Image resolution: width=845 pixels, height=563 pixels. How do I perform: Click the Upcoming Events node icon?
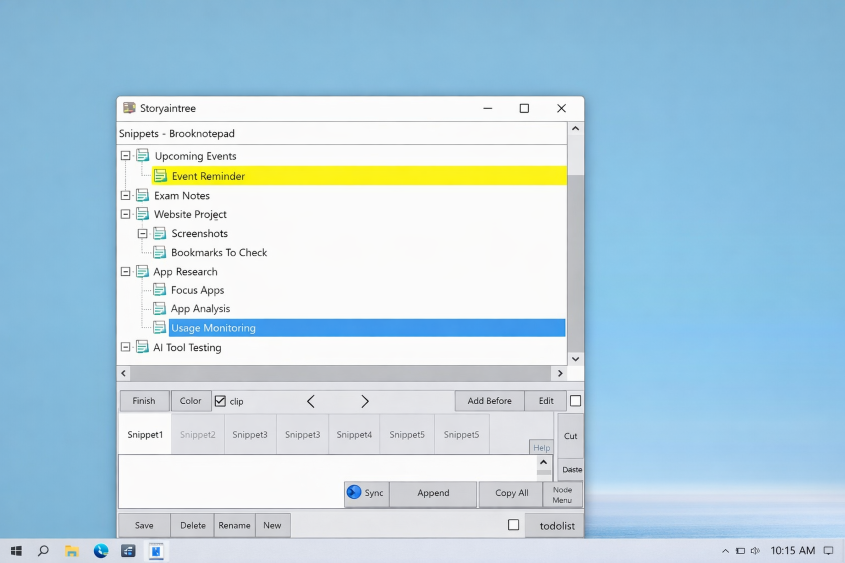[x=142, y=156]
